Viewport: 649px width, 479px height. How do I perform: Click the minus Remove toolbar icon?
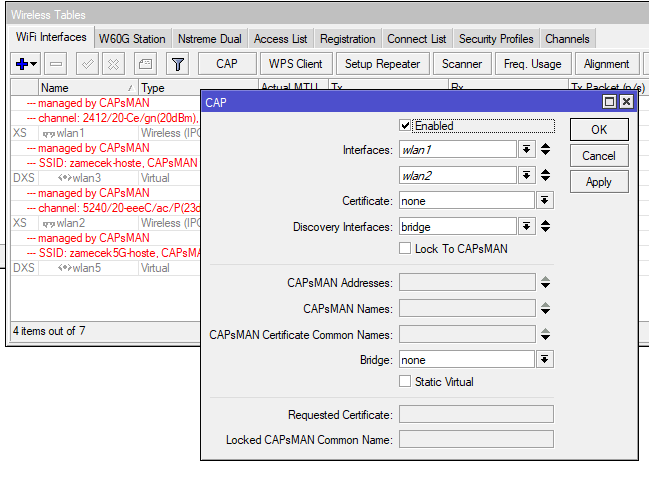[x=56, y=64]
